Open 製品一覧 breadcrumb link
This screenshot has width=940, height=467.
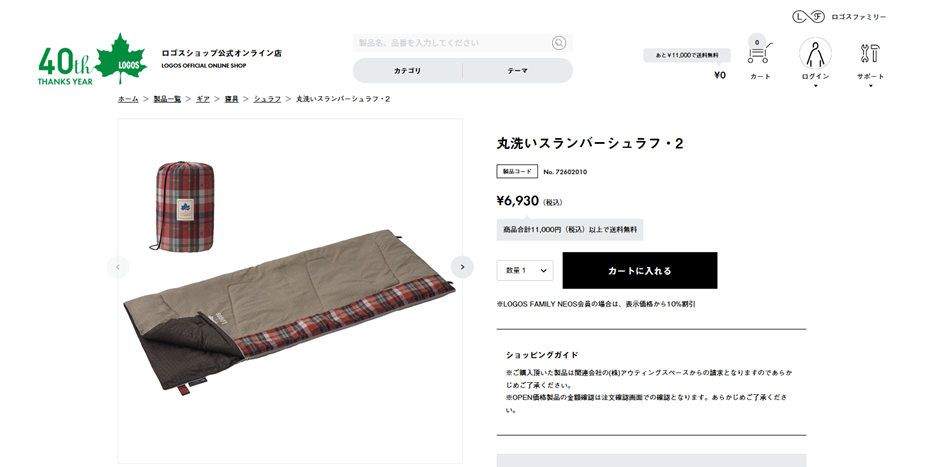167,99
